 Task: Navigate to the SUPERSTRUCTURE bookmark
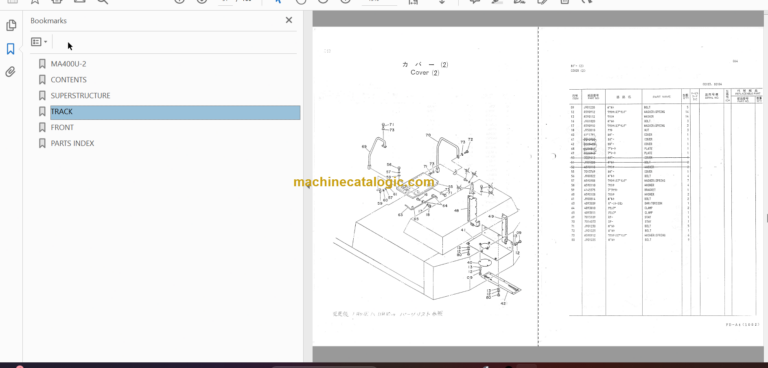(x=80, y=96)
